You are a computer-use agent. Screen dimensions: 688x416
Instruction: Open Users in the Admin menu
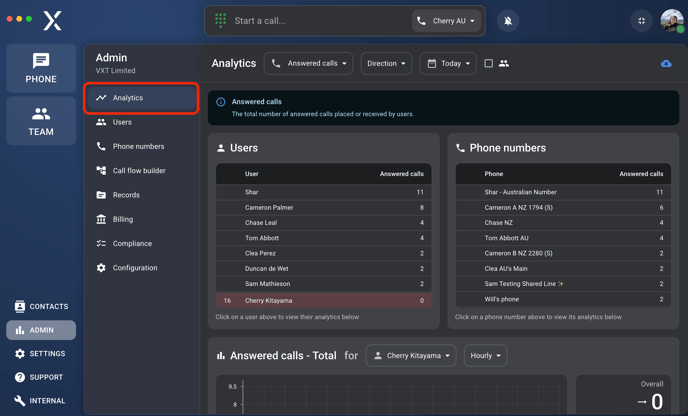141,122
